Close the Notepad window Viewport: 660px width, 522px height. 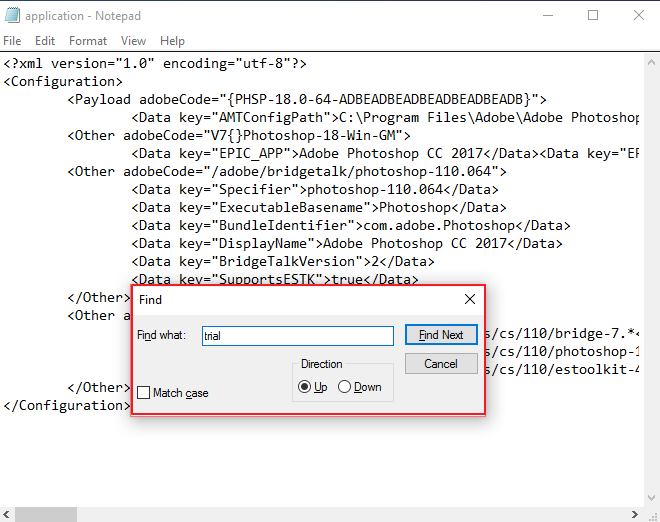[639, 16]
